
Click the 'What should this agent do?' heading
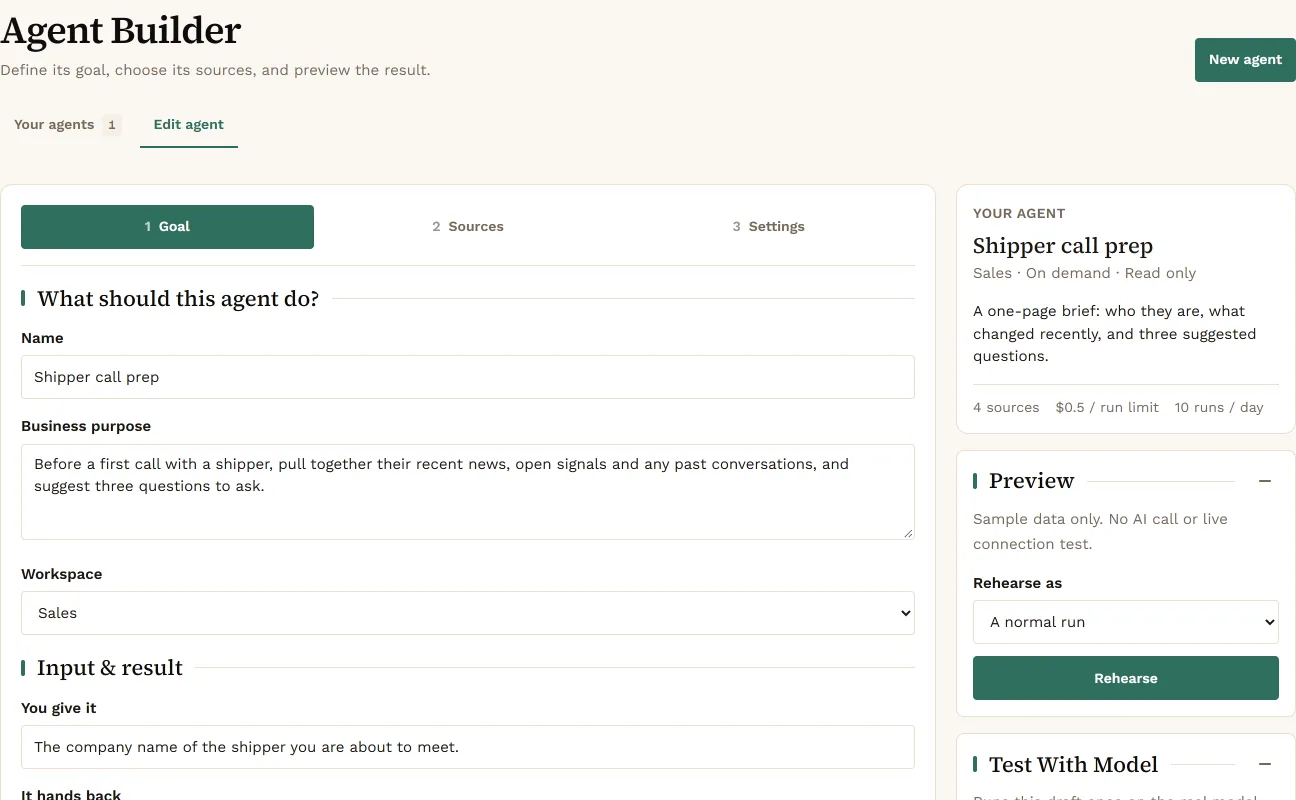coord(178,299)
